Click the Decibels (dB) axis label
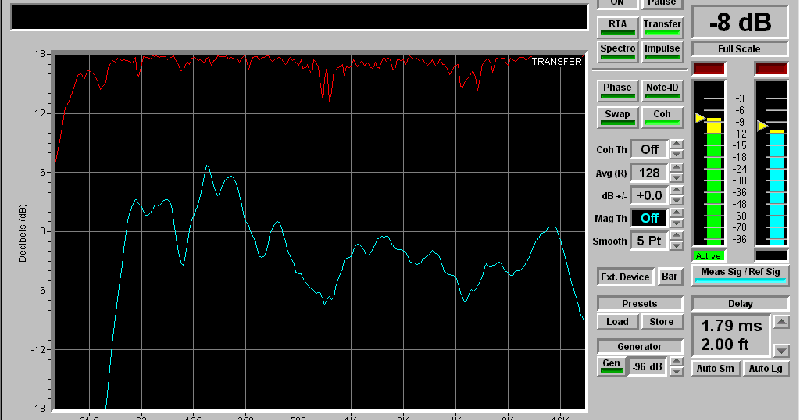Screen dimensions: 800x420 22,234
